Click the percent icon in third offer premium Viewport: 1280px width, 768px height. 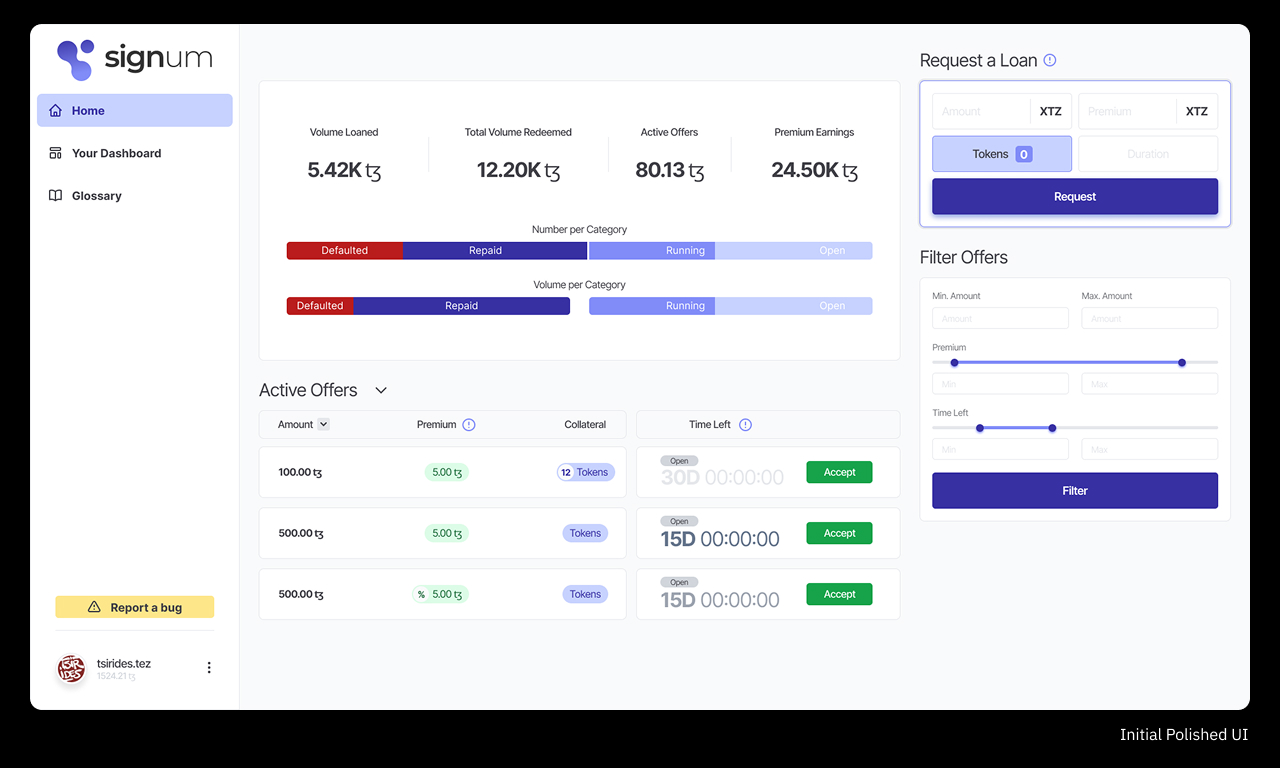[421, 594]
